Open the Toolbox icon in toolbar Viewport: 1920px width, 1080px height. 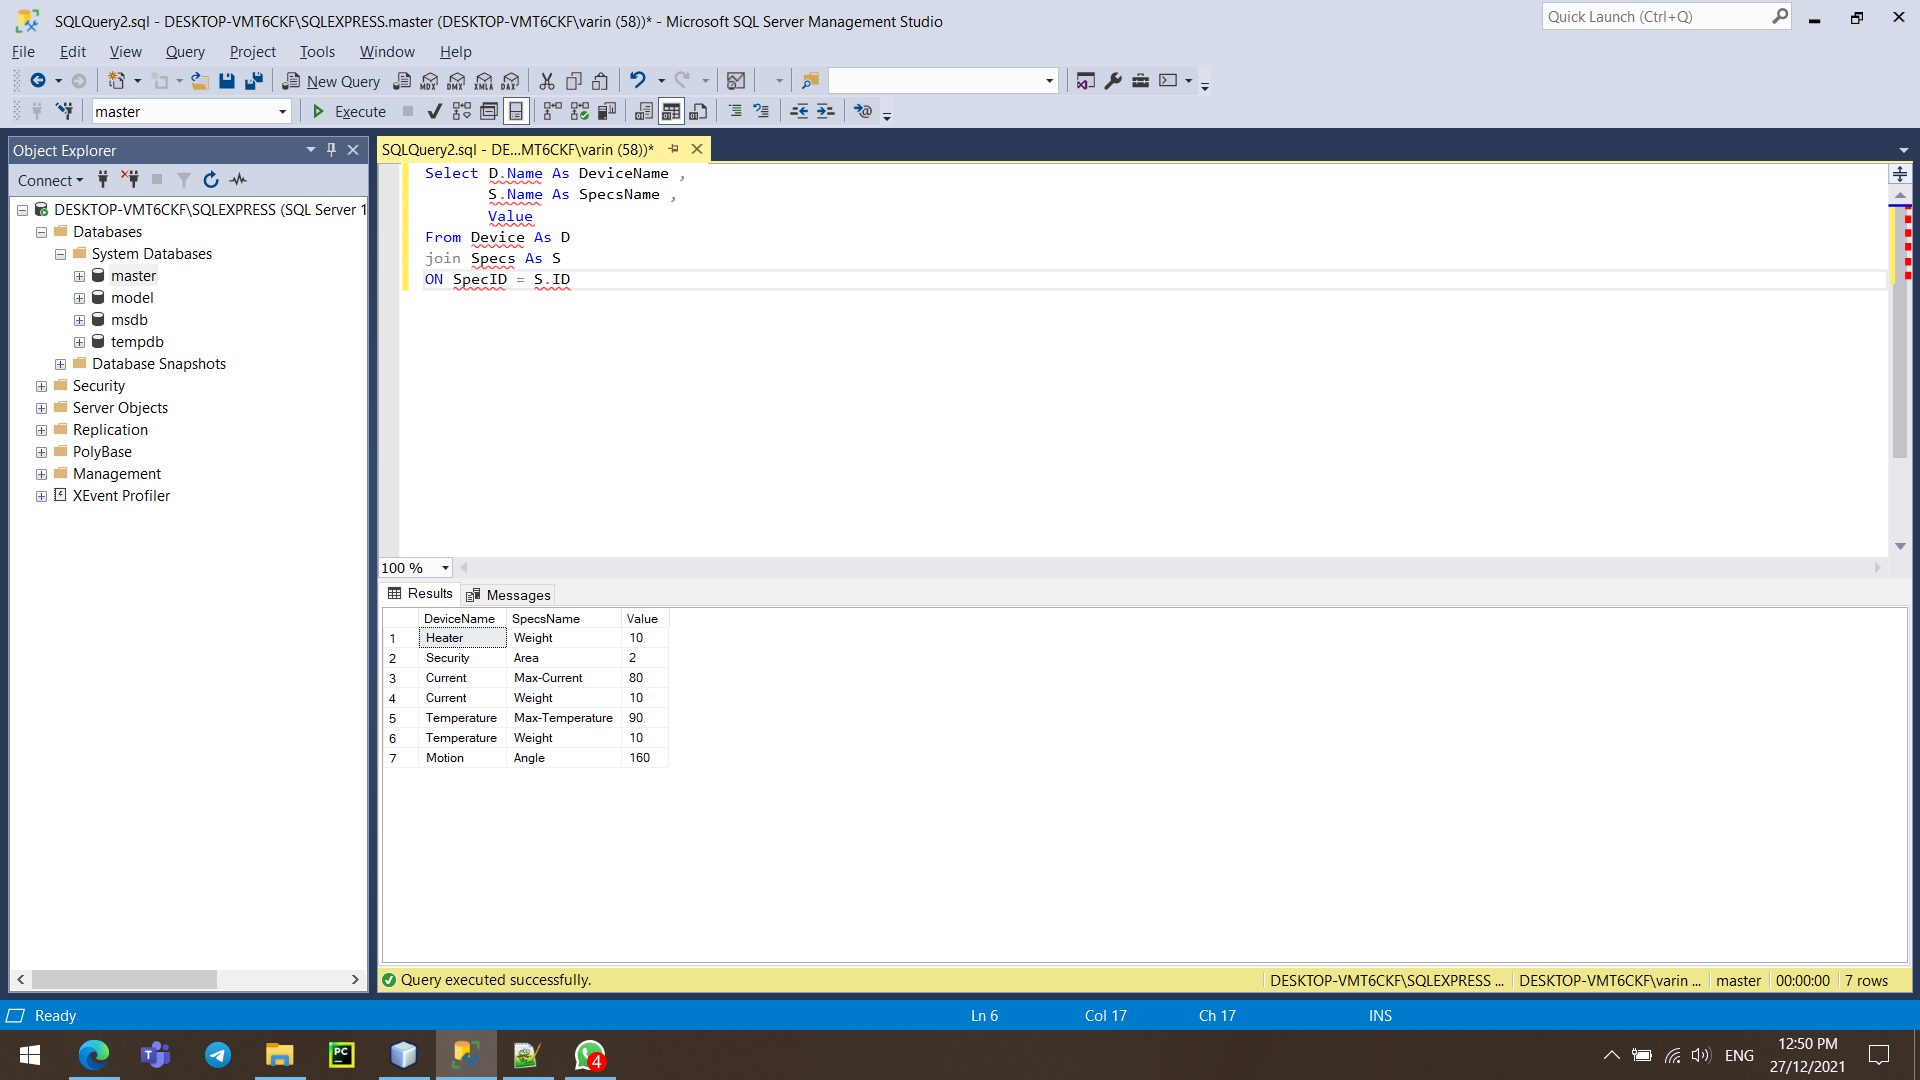[x=1140, y=81]
